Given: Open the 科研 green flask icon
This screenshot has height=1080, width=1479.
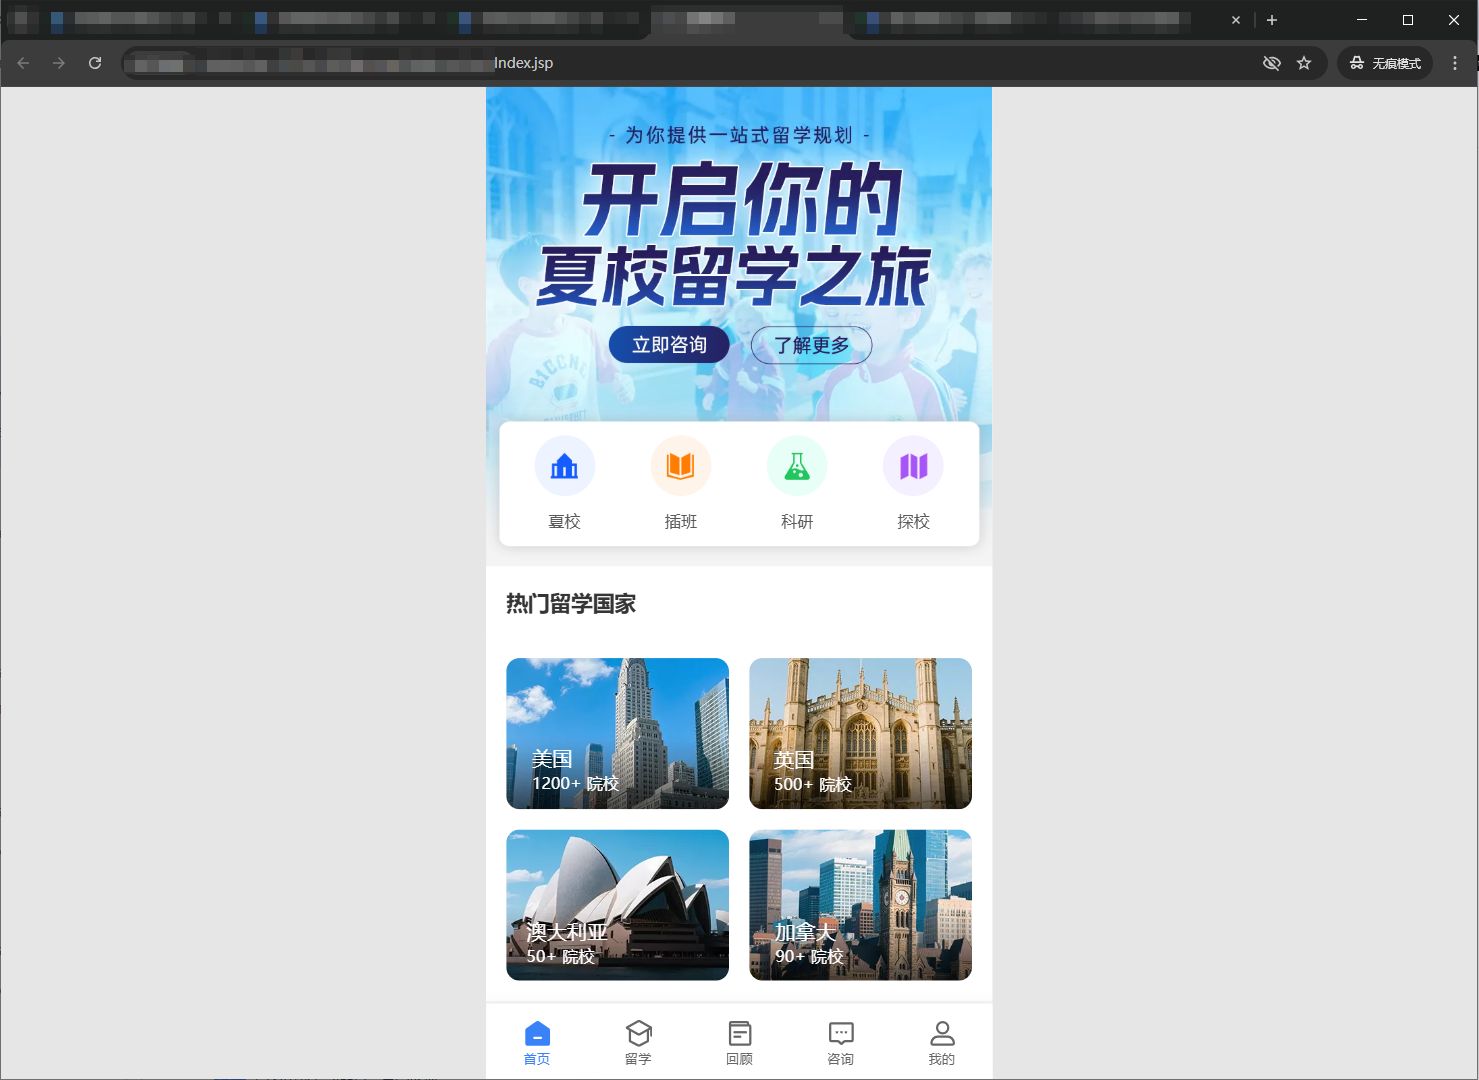Looking at the screenshot, I should point(796,467).
